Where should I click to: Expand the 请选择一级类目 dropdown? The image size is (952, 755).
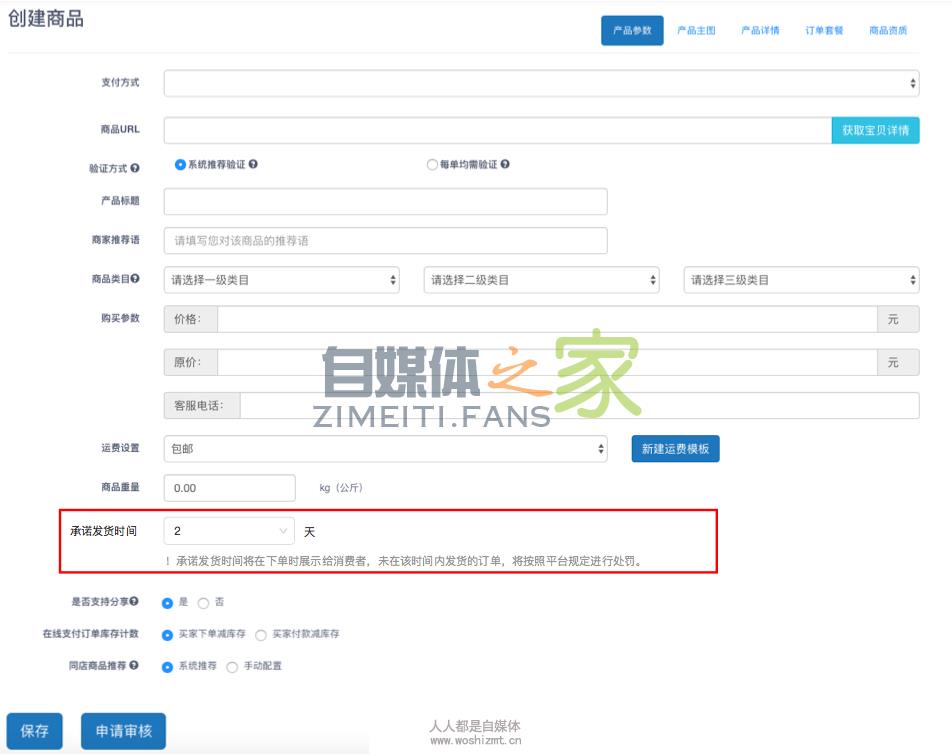click(x=281, y=280)
